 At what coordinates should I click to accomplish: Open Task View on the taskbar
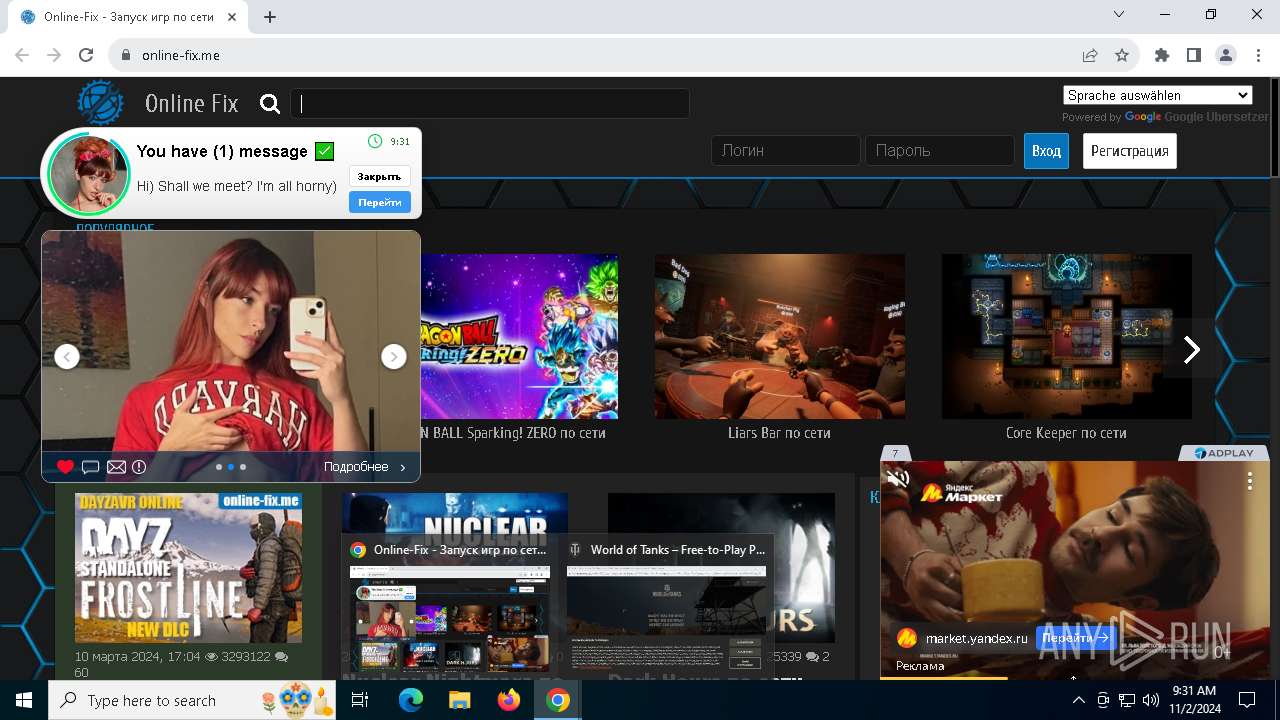(361, 700)
